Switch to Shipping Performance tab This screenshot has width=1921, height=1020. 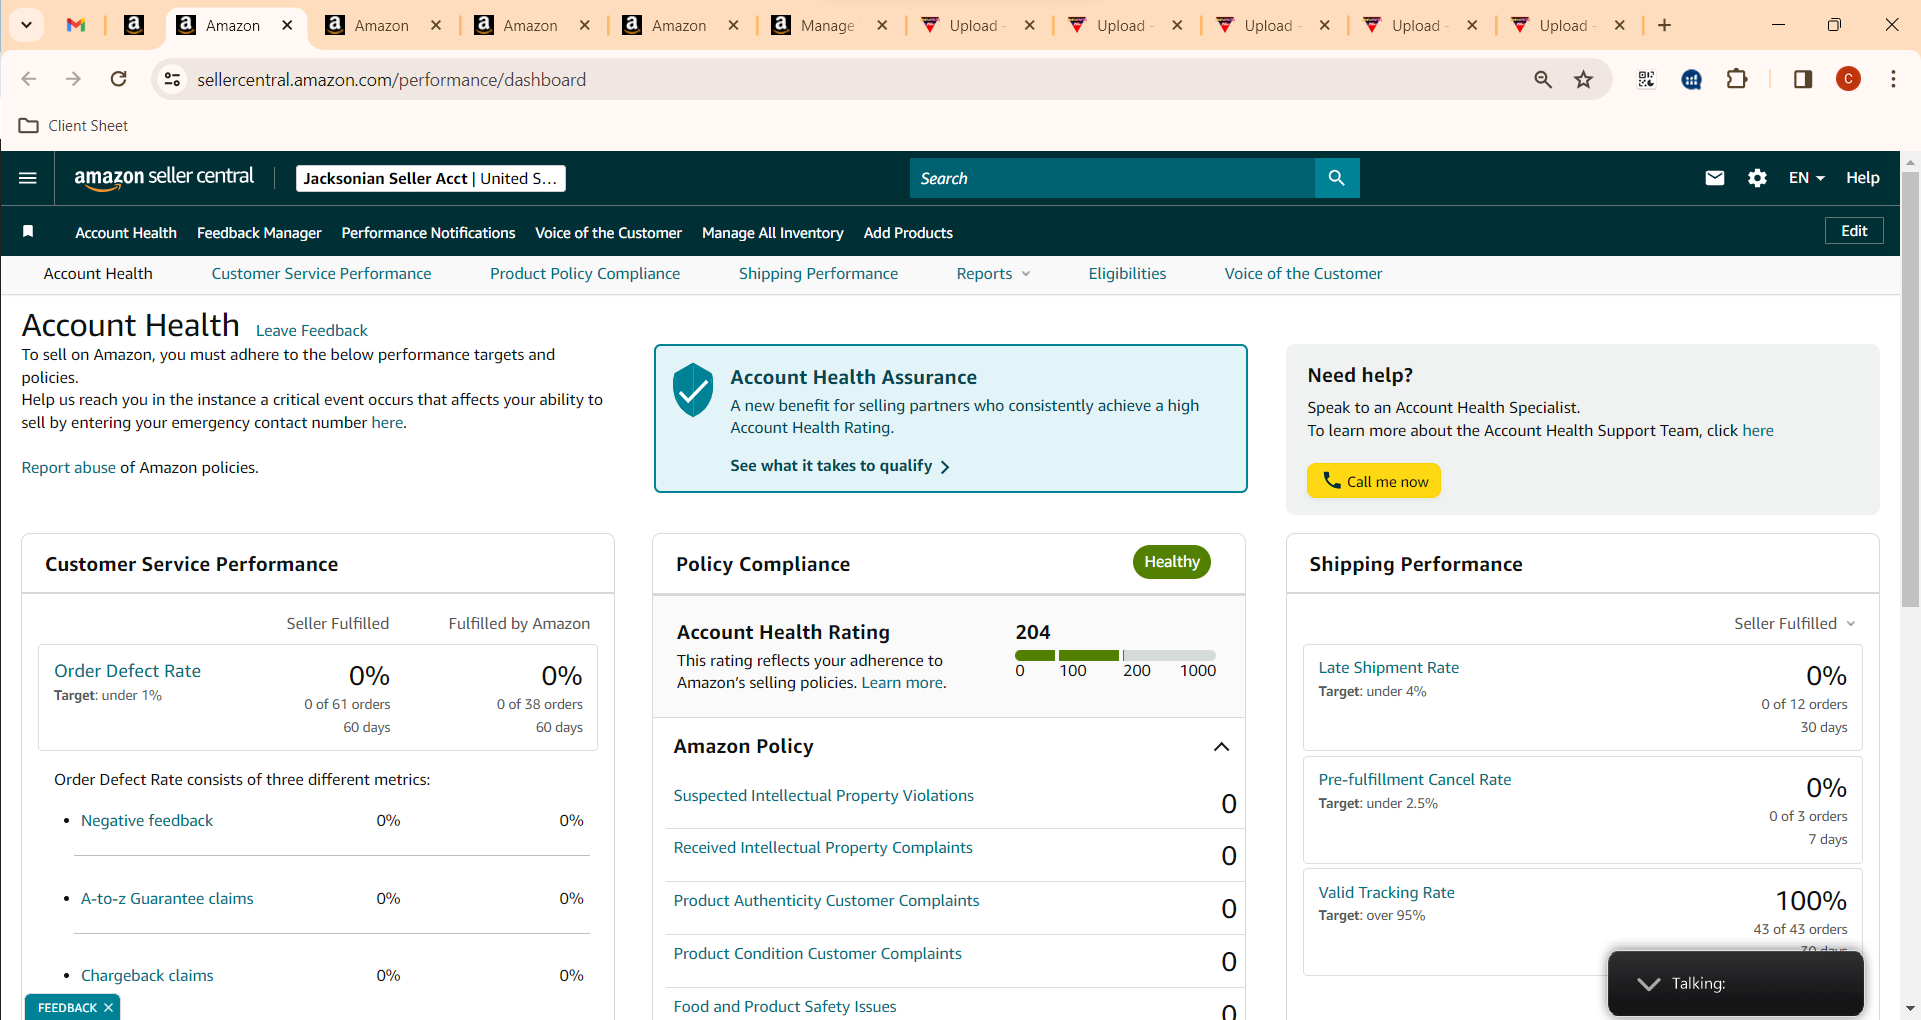tap(818, 274)
